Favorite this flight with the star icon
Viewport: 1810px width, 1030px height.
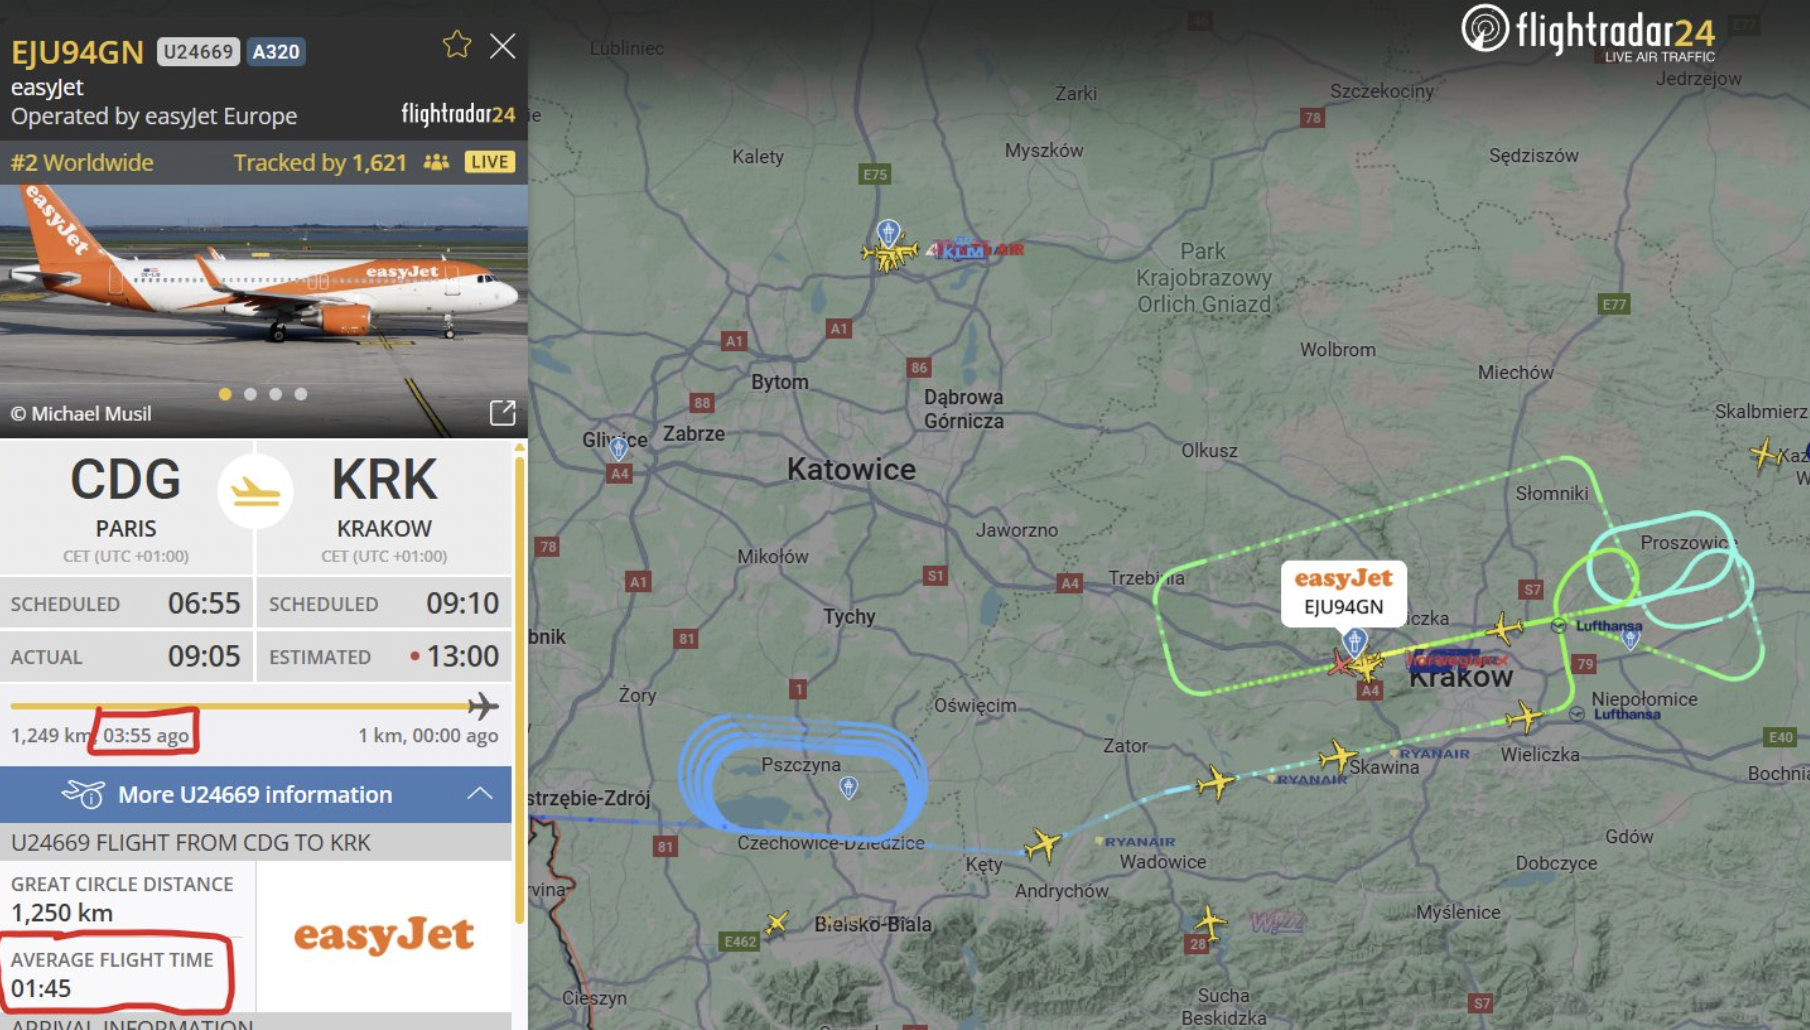457,45
